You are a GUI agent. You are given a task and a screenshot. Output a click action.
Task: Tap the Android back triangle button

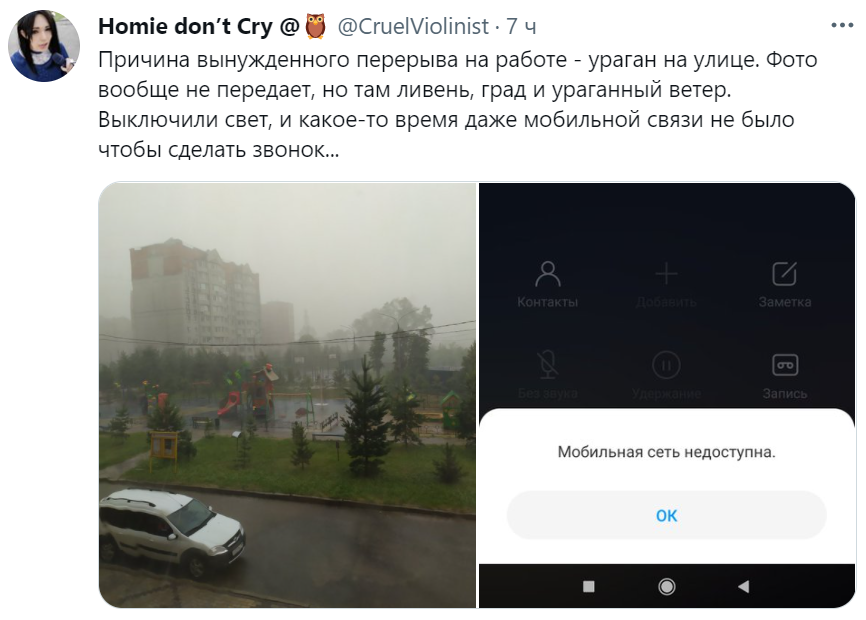coord(743,586)
